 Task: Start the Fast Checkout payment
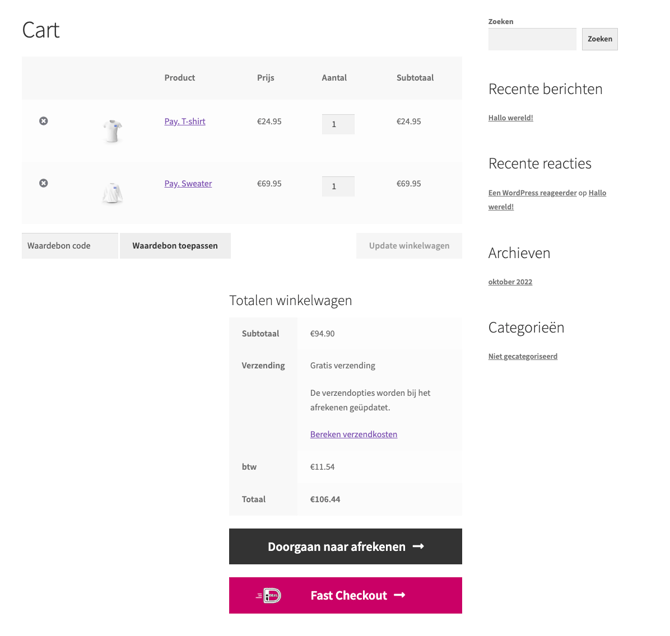tap(345, 595)
